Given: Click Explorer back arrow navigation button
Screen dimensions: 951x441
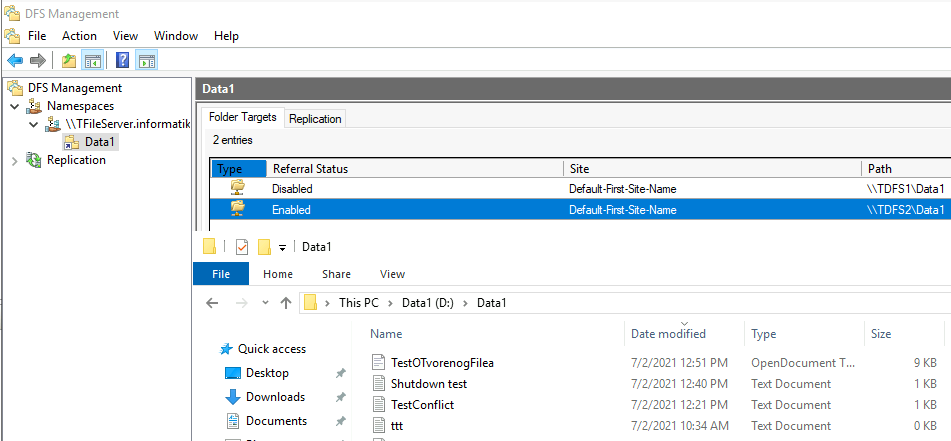Looking at the screenshot, I should (212, 303).
